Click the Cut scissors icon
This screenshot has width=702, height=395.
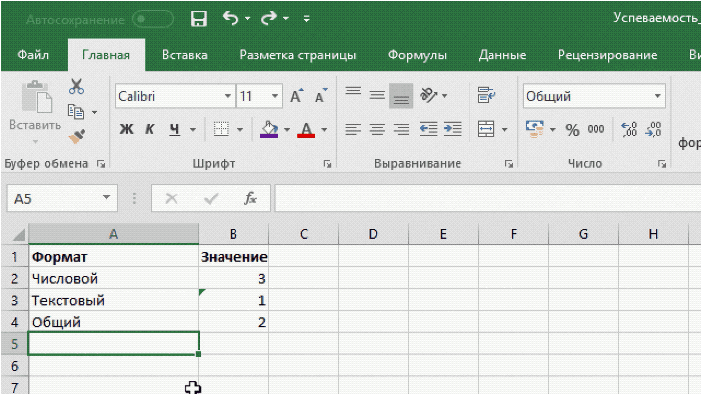tap(76, 86)
